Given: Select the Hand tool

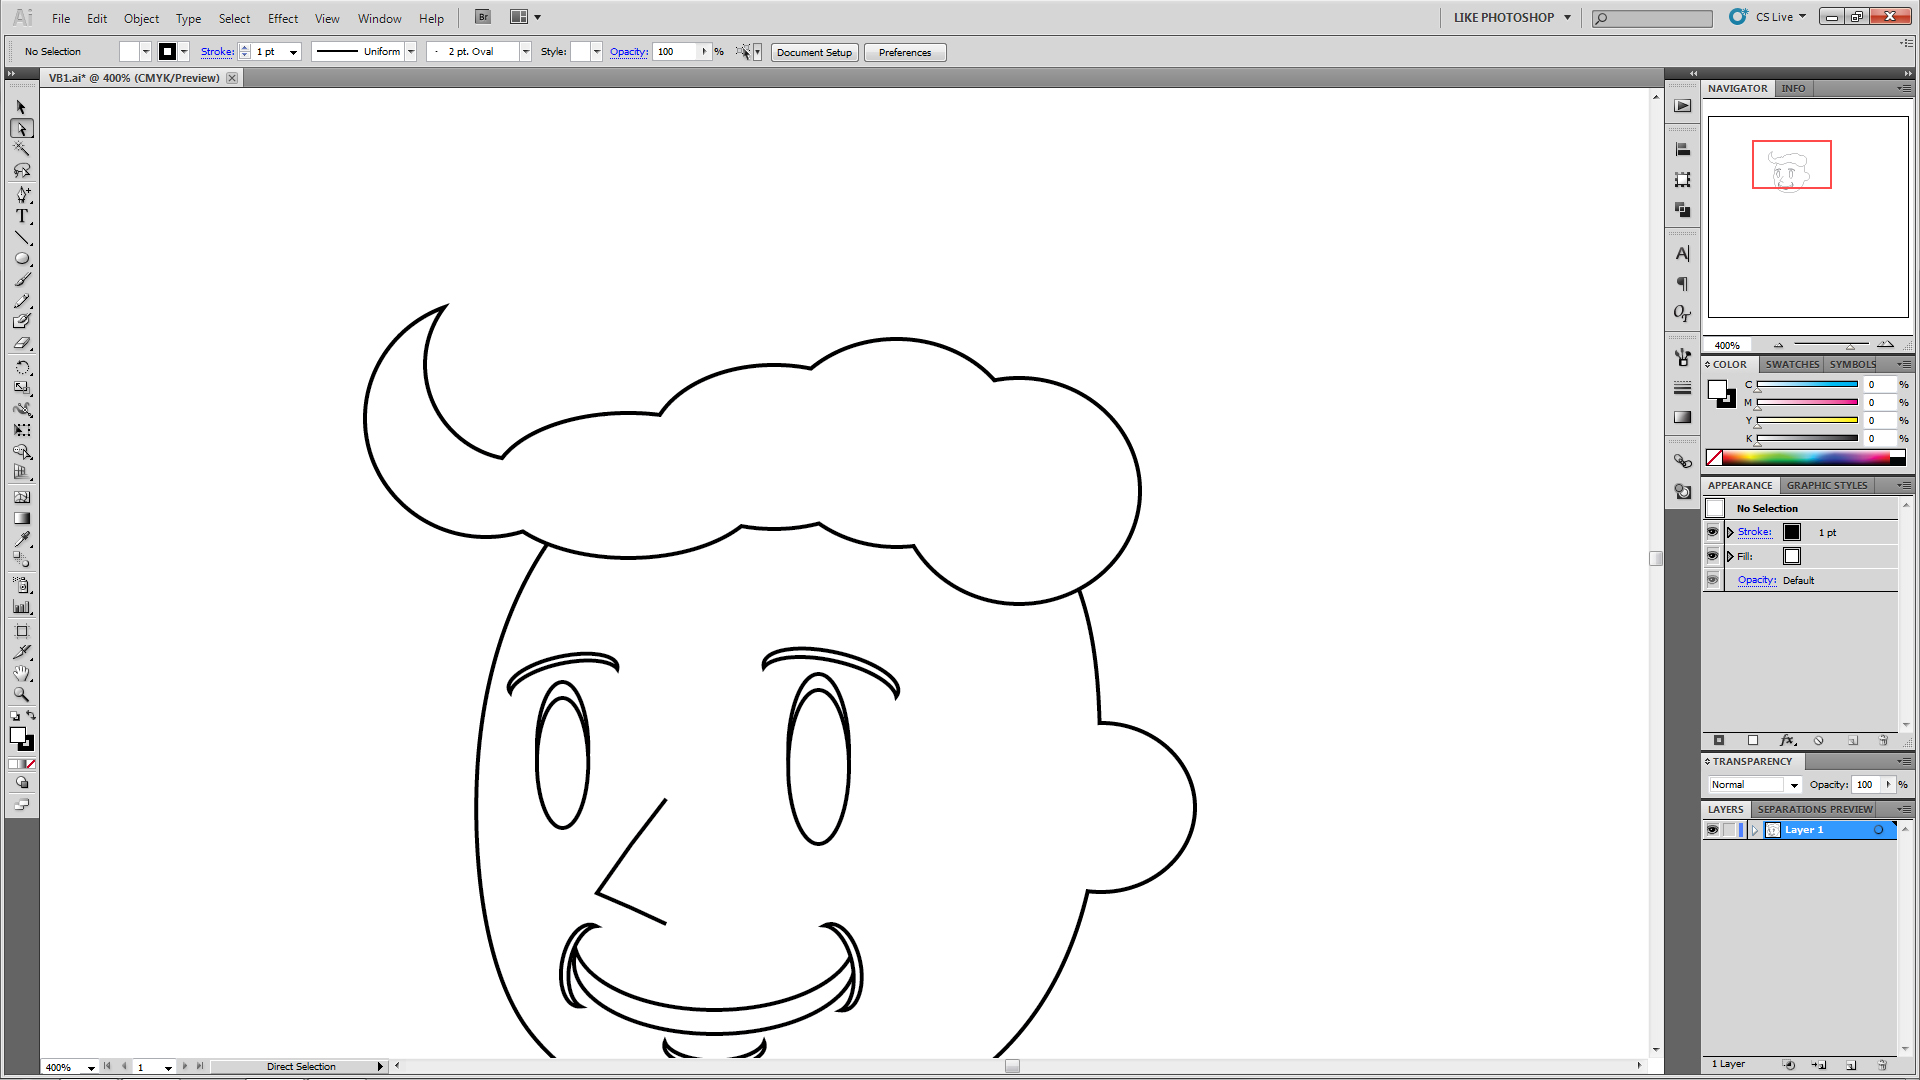Looking at the screenshot, I should pos(21,673).
